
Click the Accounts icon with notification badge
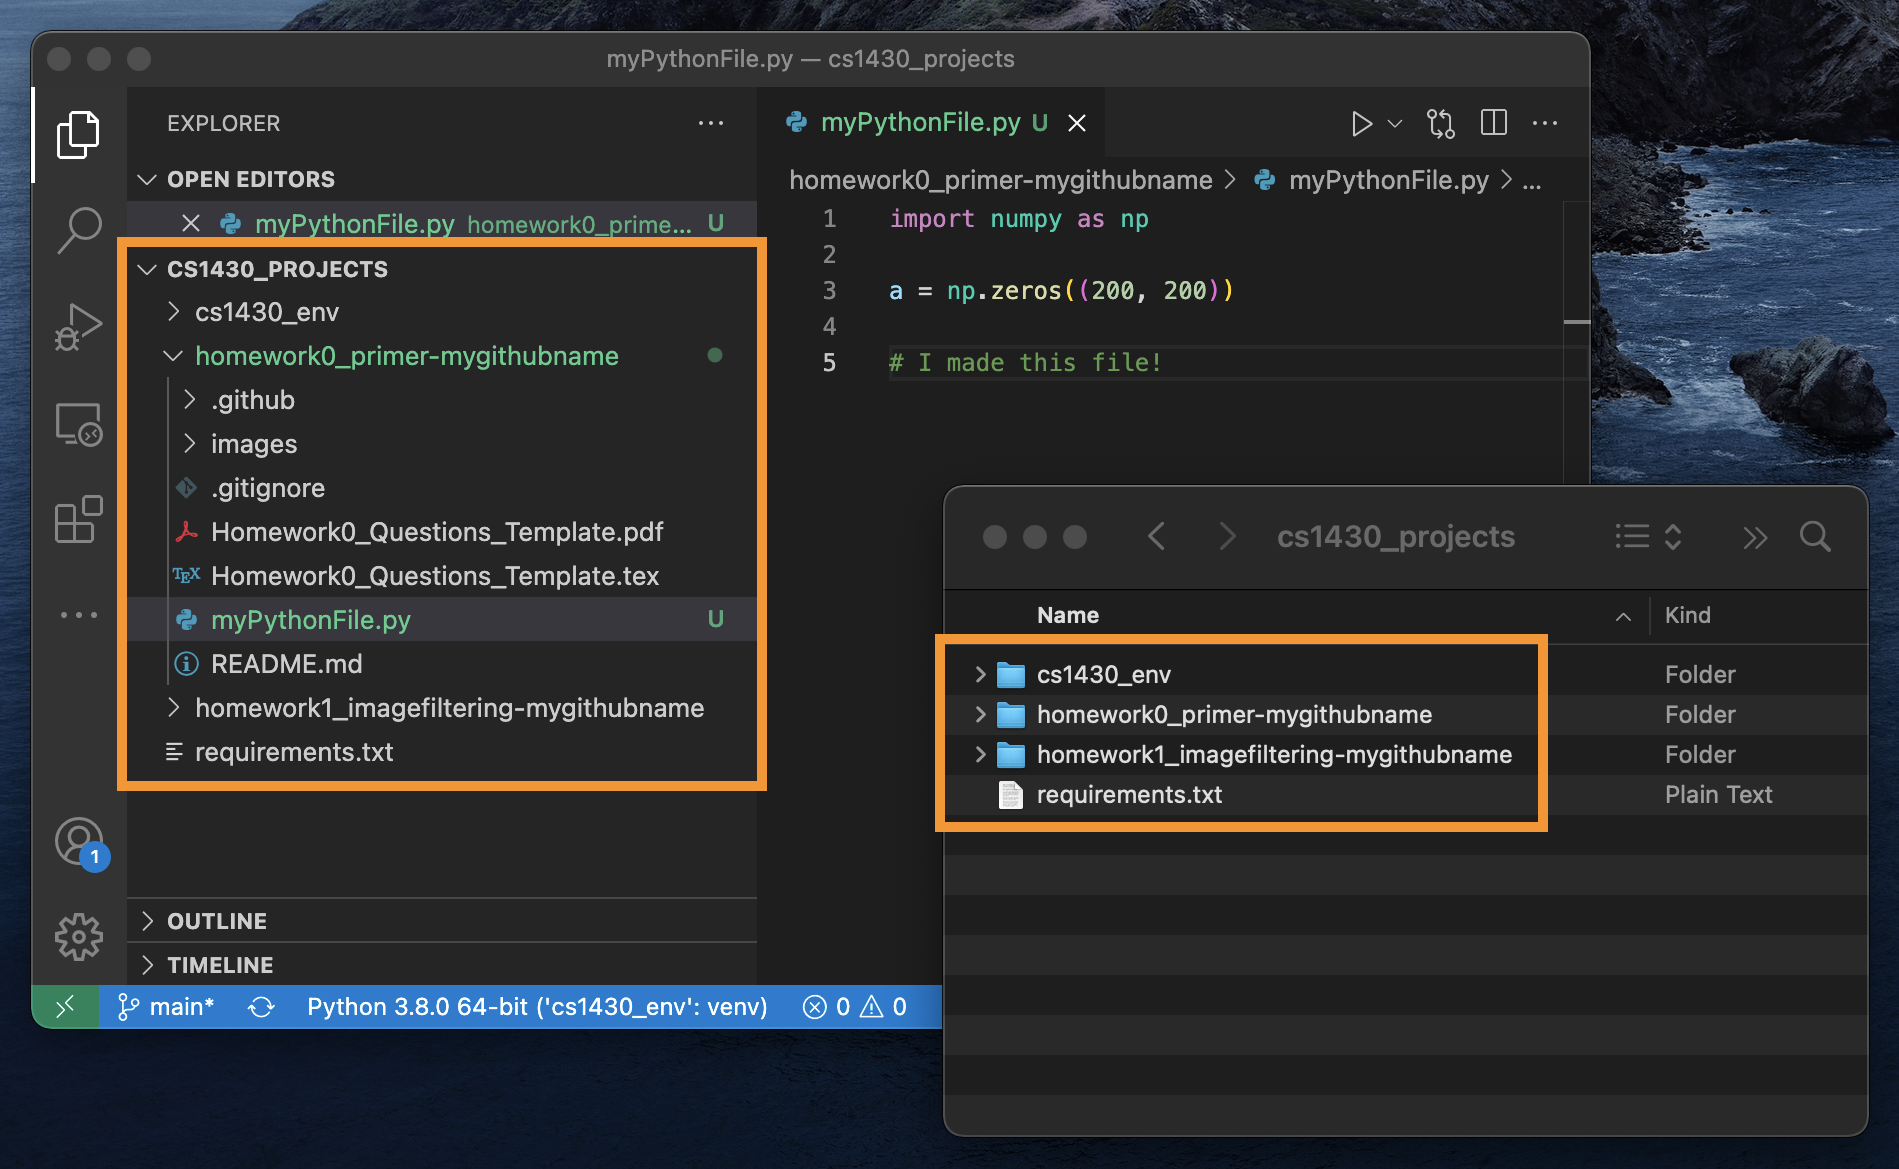pos(78,842)
